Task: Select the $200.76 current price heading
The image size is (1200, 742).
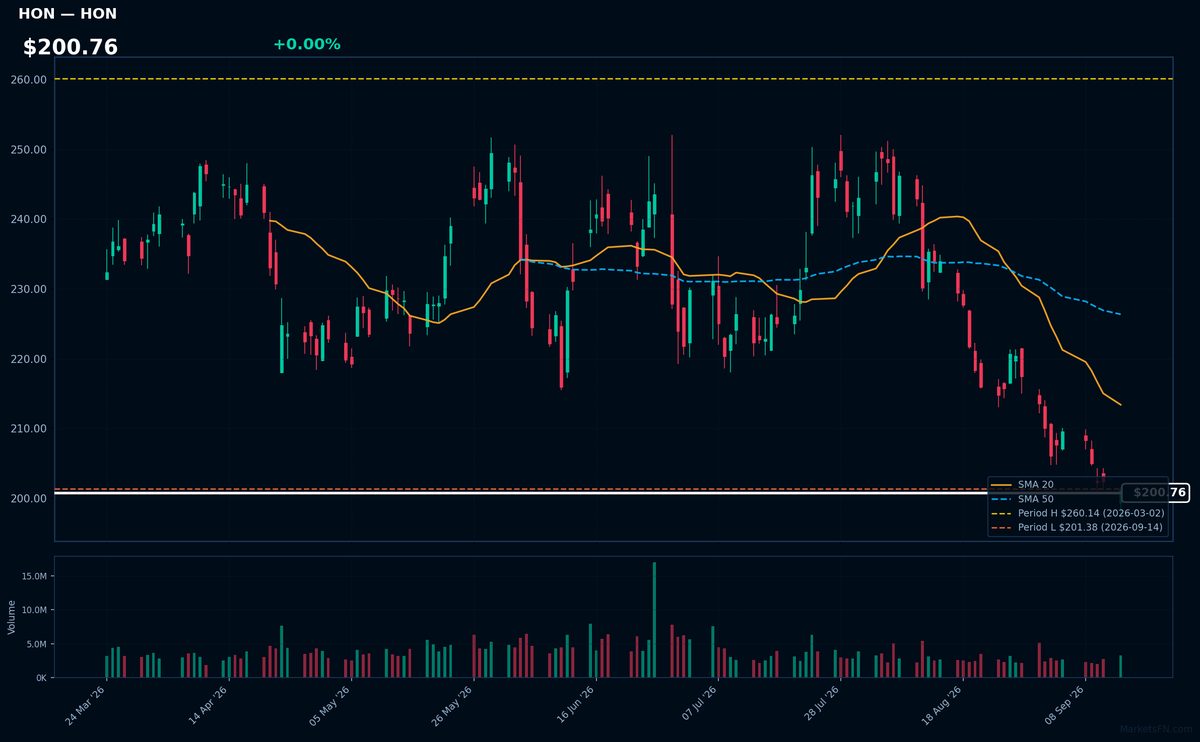Action: coord(70,47)
